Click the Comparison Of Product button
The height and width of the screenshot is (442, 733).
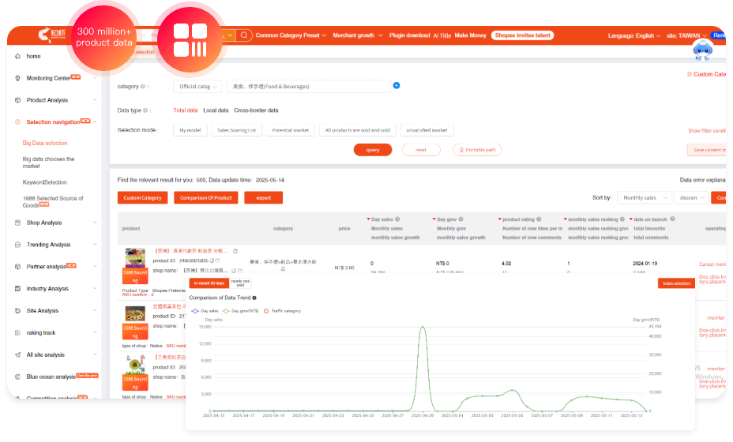pyautogui.click(x=207, y=198)
